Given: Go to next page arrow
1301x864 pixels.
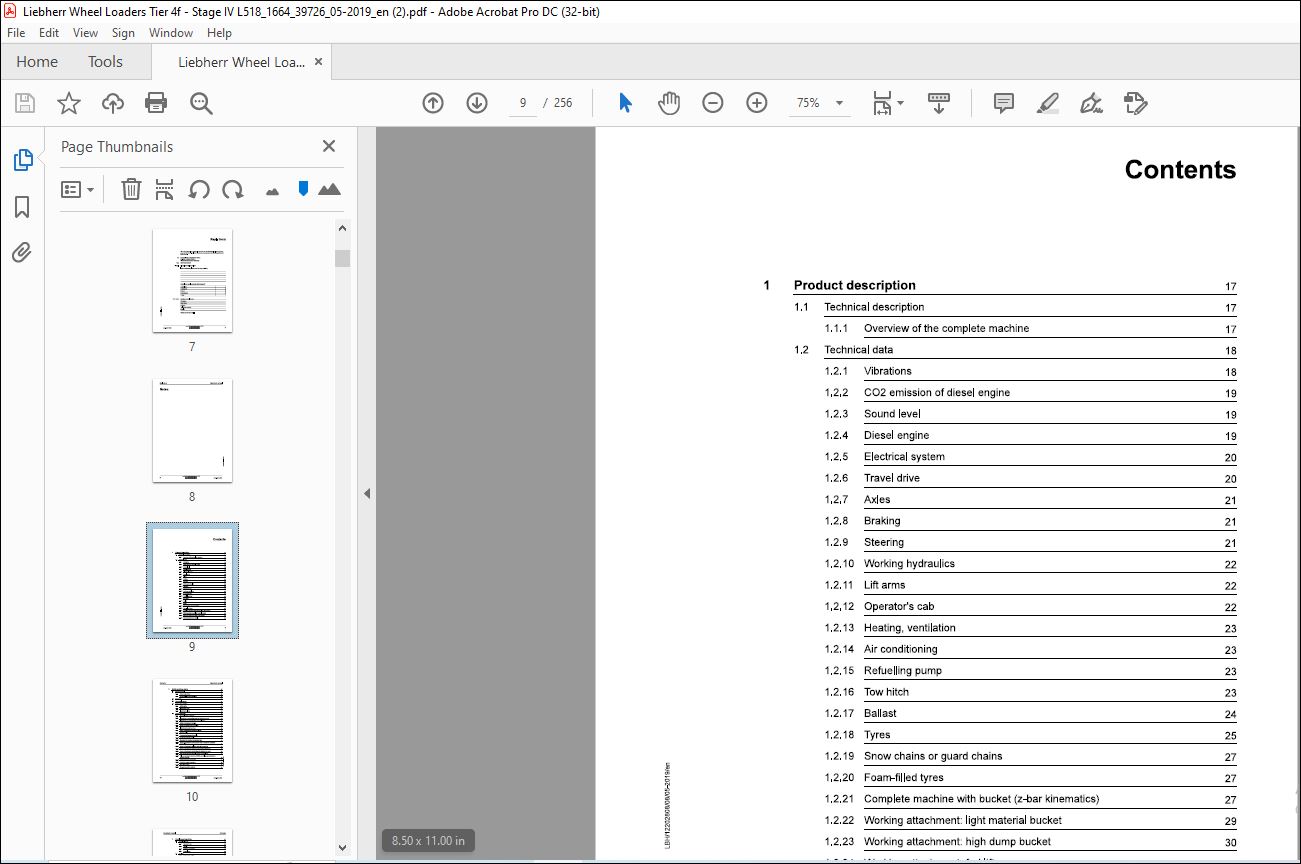Looking at the screenshot, I should point(477,103).
